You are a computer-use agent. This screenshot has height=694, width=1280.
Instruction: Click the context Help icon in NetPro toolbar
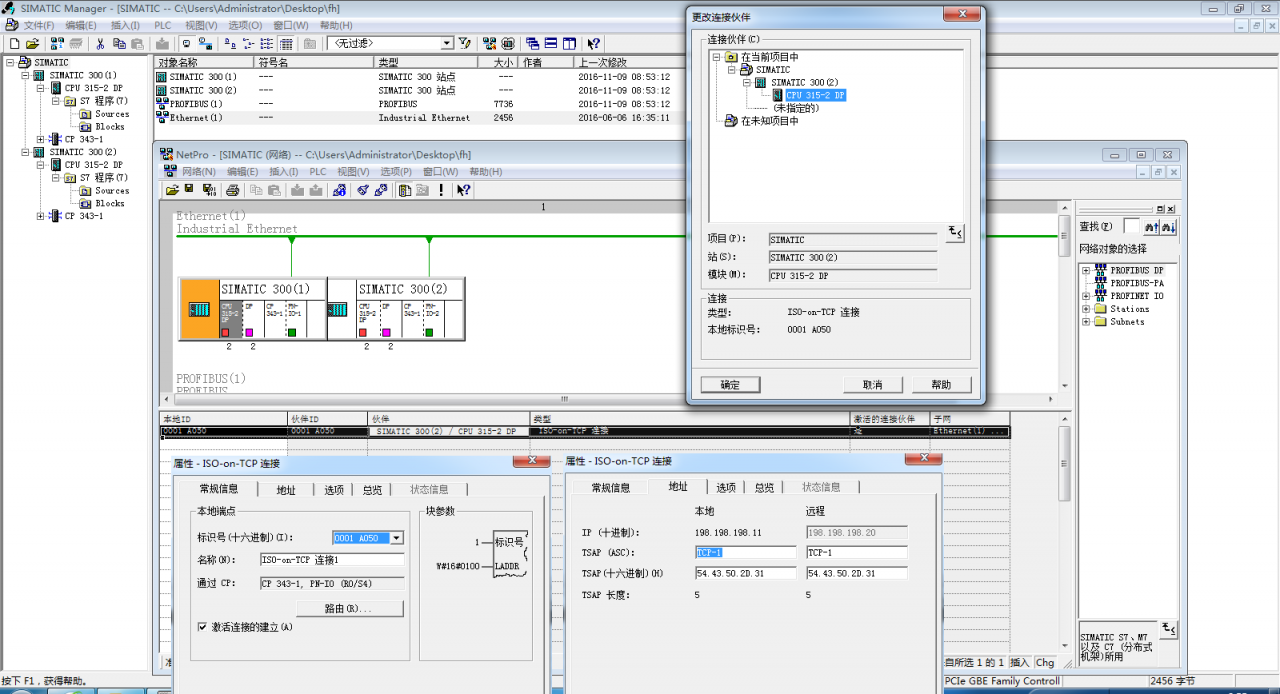464,190
